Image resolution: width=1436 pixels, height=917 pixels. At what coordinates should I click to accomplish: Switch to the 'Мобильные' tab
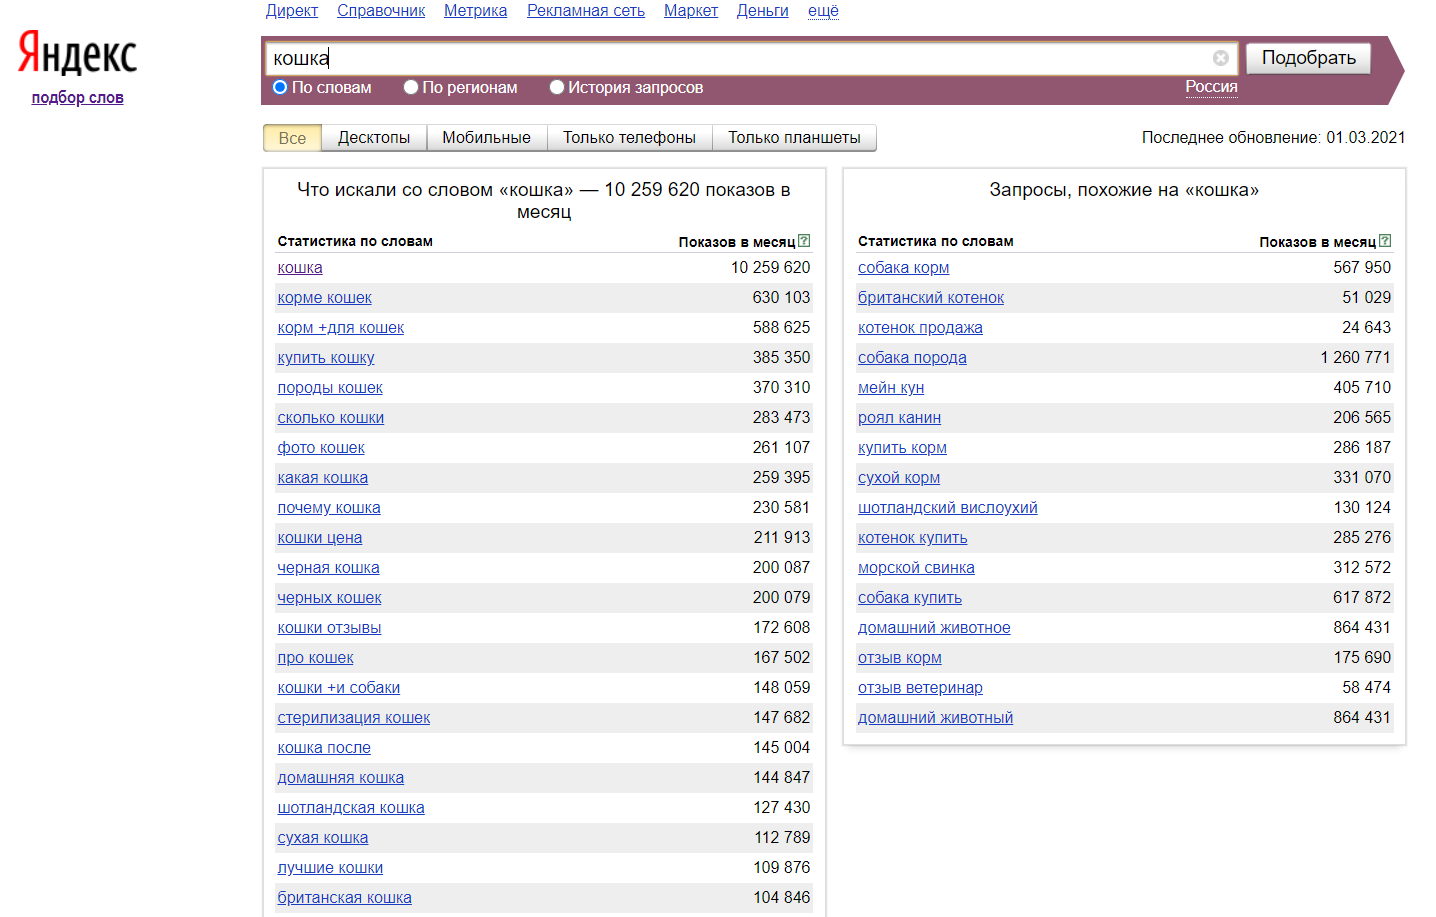[x=486, y=138]
